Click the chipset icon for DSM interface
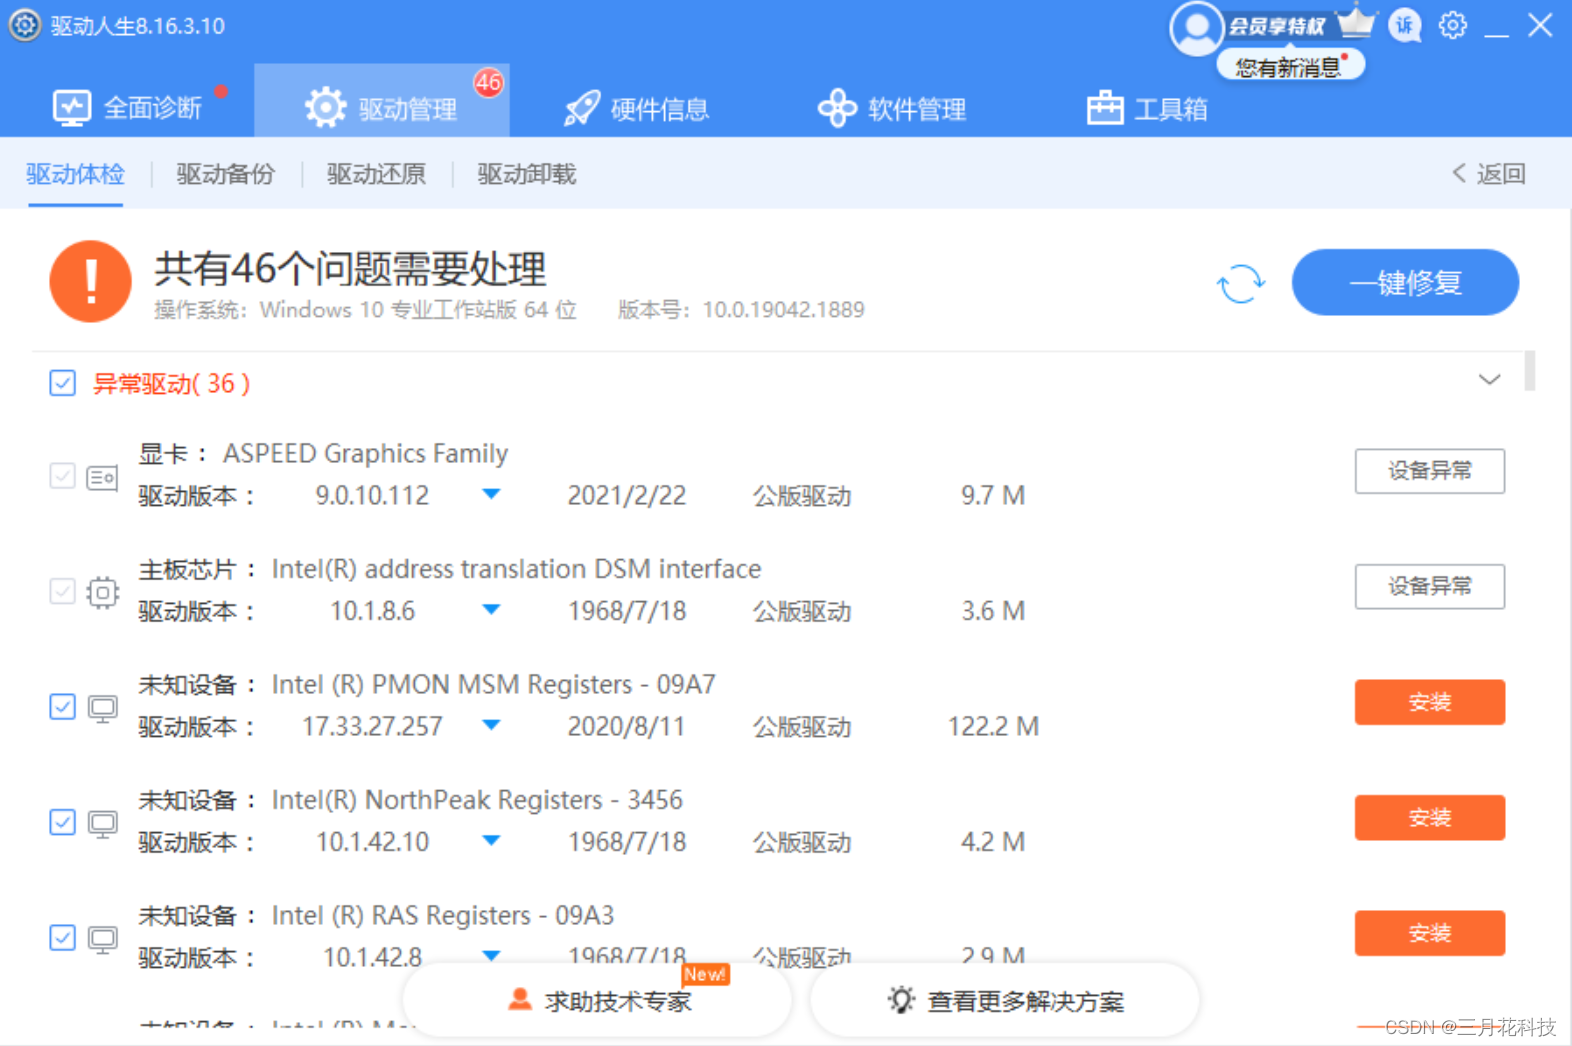This screenshot has width=1572, height=1046. (102, 593)
